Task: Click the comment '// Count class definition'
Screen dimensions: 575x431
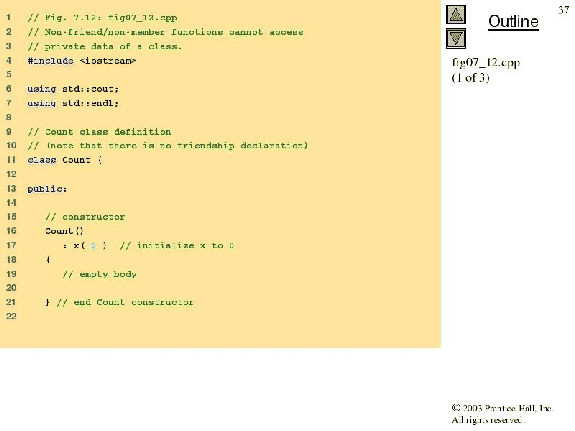Action: tap(99, 132)
